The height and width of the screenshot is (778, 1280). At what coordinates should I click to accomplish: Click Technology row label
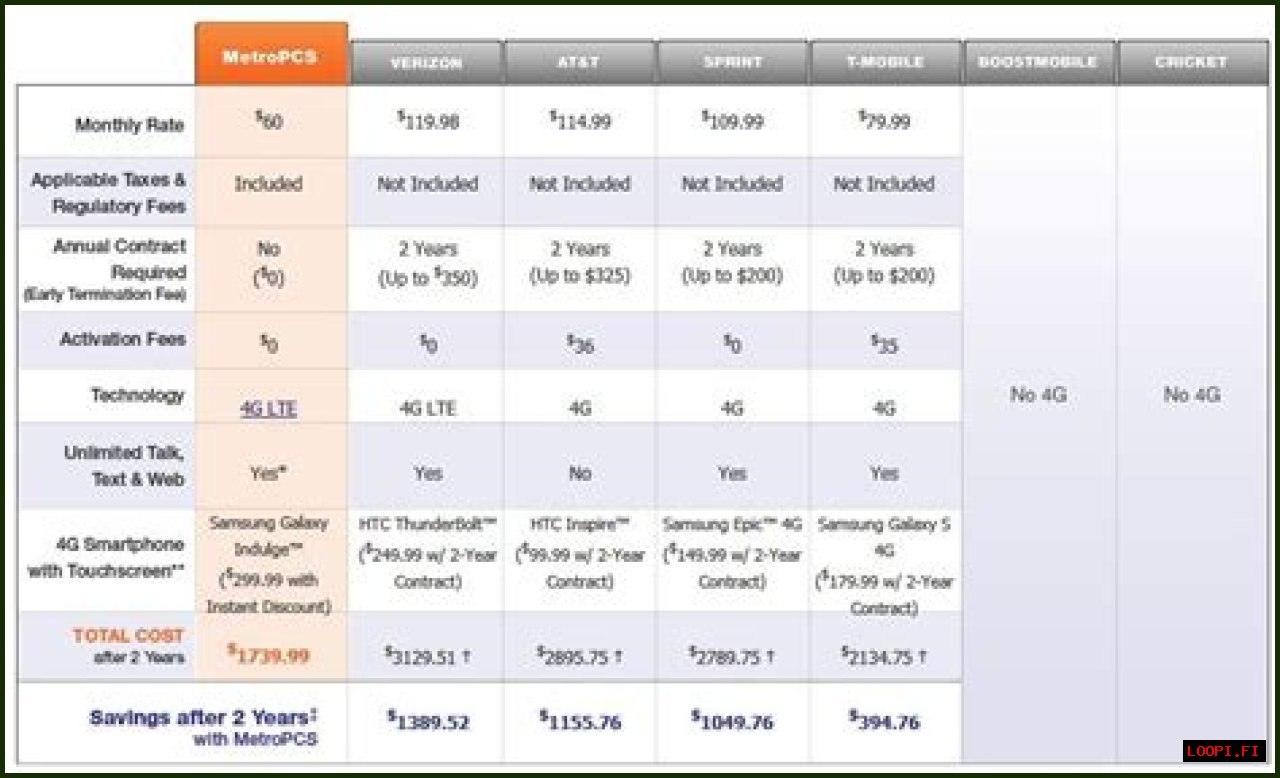(x=138, y=395)
